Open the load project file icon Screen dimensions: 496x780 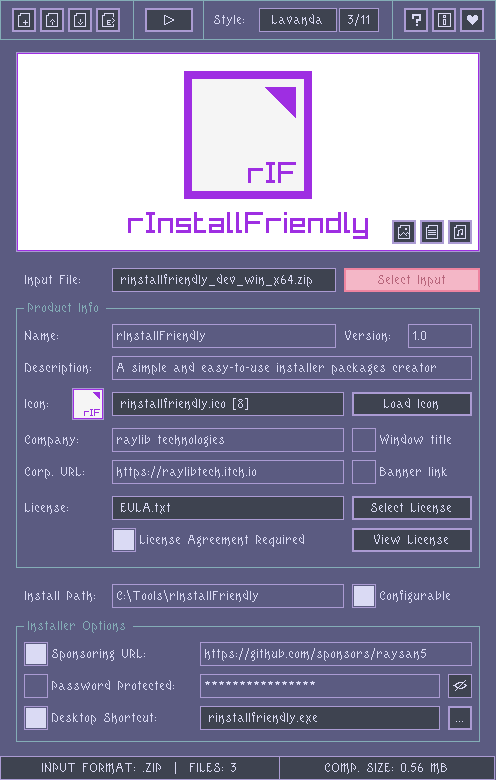(52, 20)
